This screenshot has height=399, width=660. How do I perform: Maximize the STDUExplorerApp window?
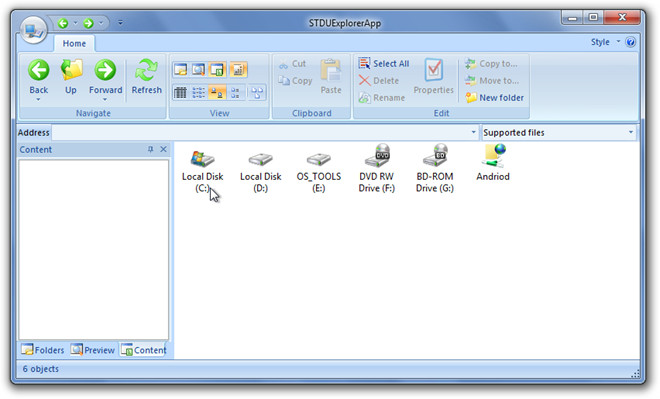[x=593, y=17]
